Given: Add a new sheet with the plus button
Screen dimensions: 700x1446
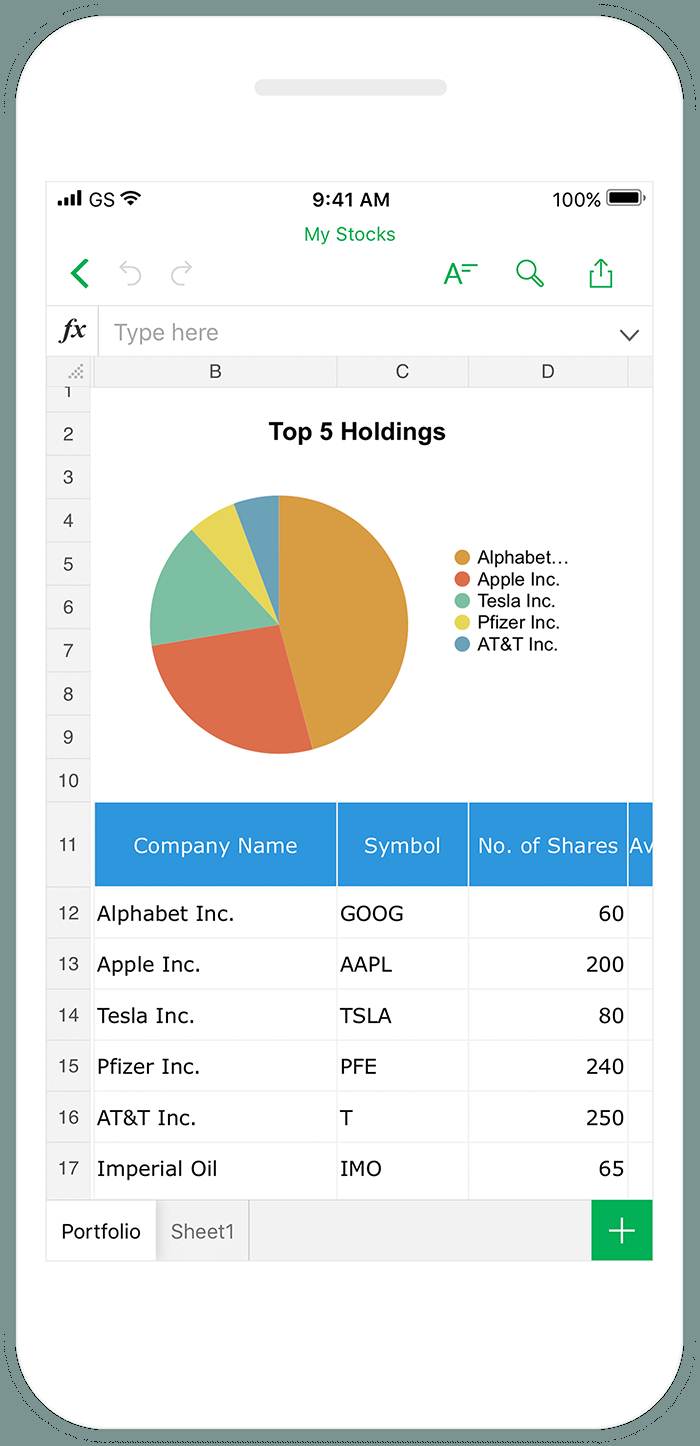Looking at the screenshot, I should point(622,1230).
